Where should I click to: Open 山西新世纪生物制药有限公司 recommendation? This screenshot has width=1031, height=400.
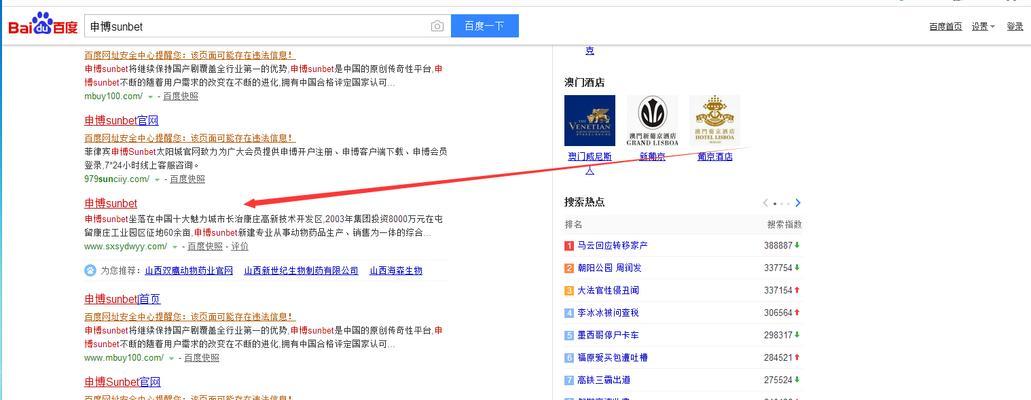click(x=301, y=270)
